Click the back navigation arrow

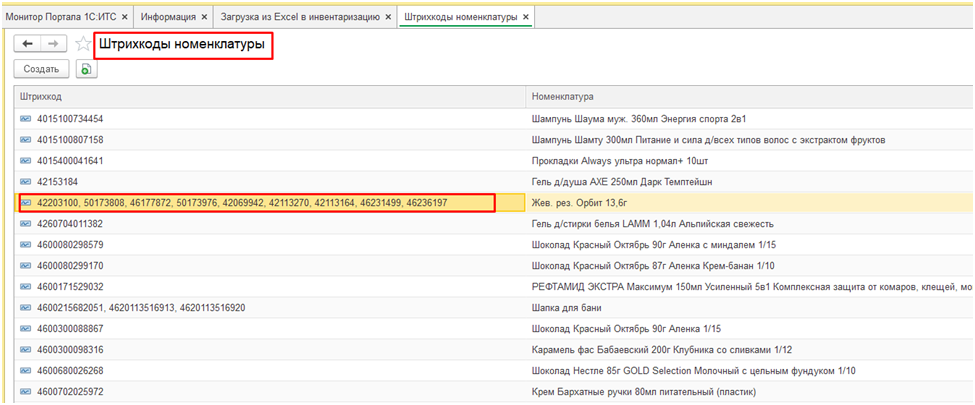27,44
